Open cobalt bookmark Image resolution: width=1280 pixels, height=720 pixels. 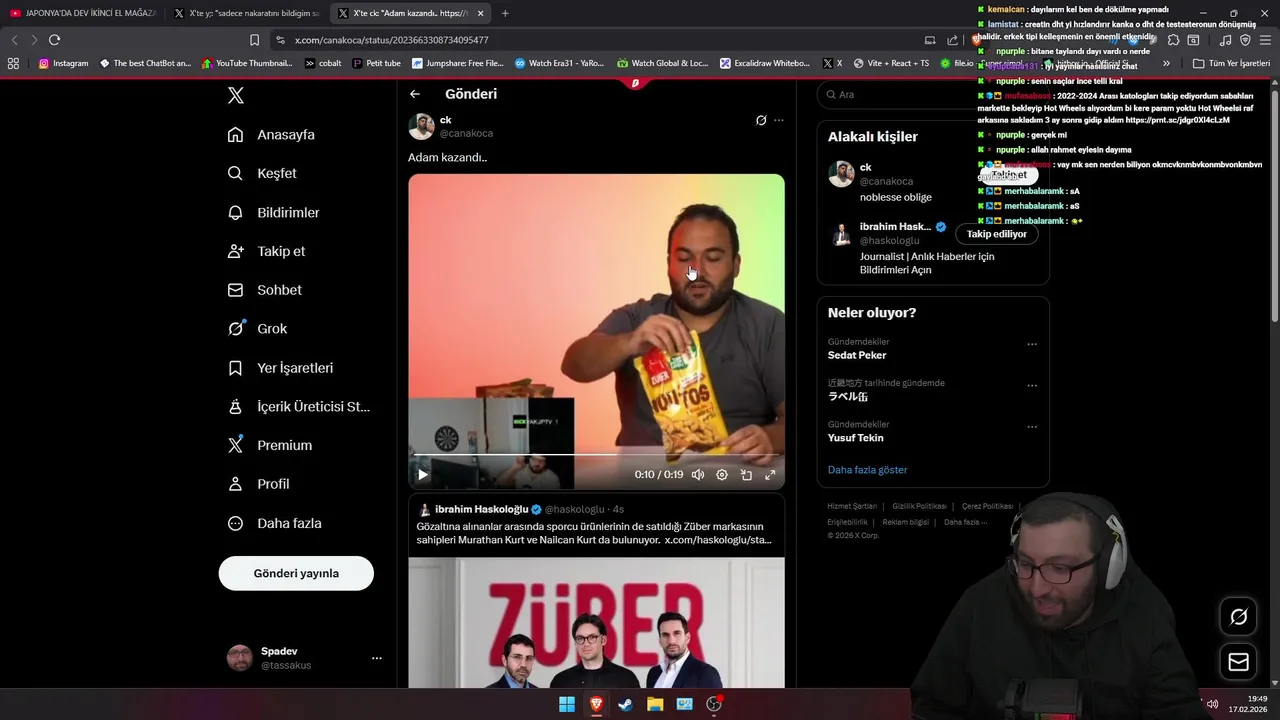pyautogui.click(x=323, y=63)
